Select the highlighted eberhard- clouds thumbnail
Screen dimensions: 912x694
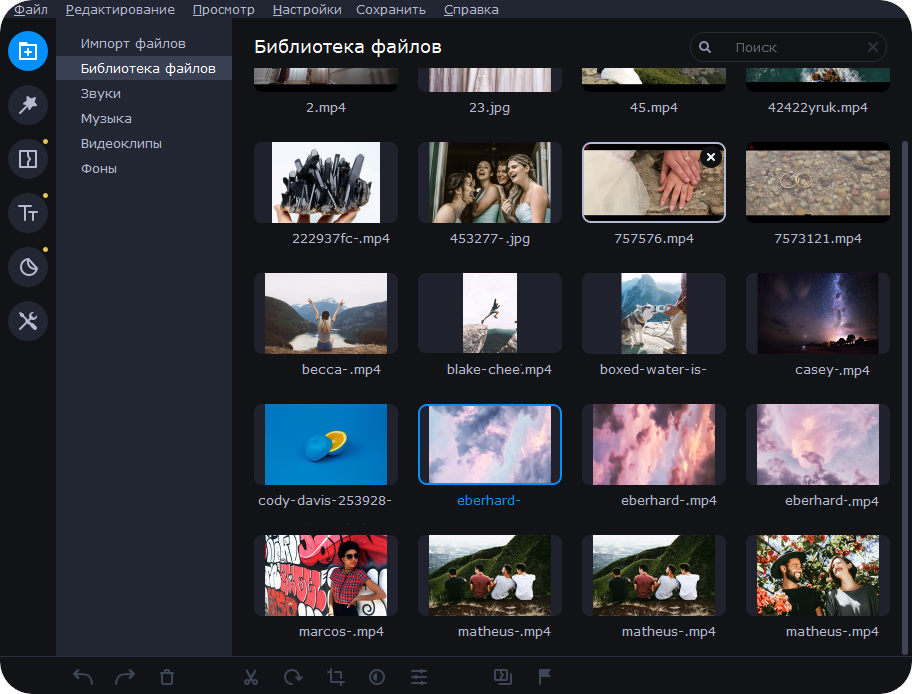point(490,444)
